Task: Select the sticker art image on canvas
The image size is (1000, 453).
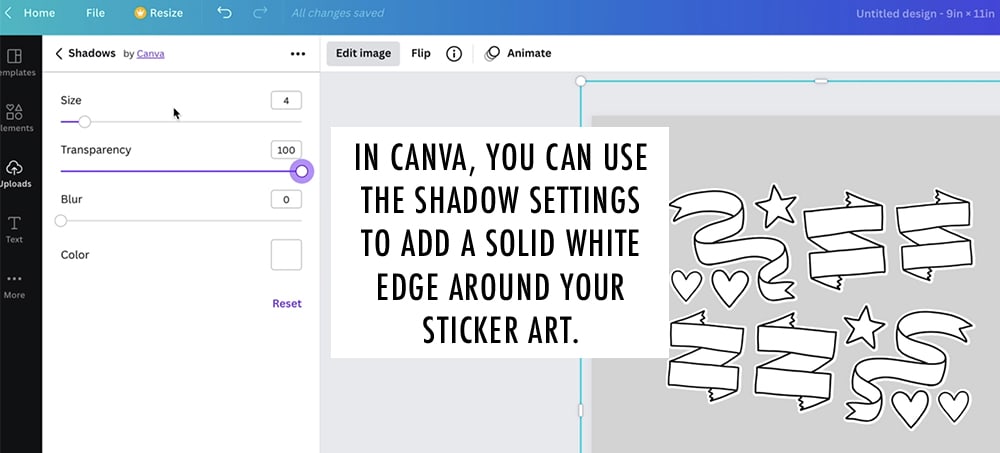Action: click(821, 306)
